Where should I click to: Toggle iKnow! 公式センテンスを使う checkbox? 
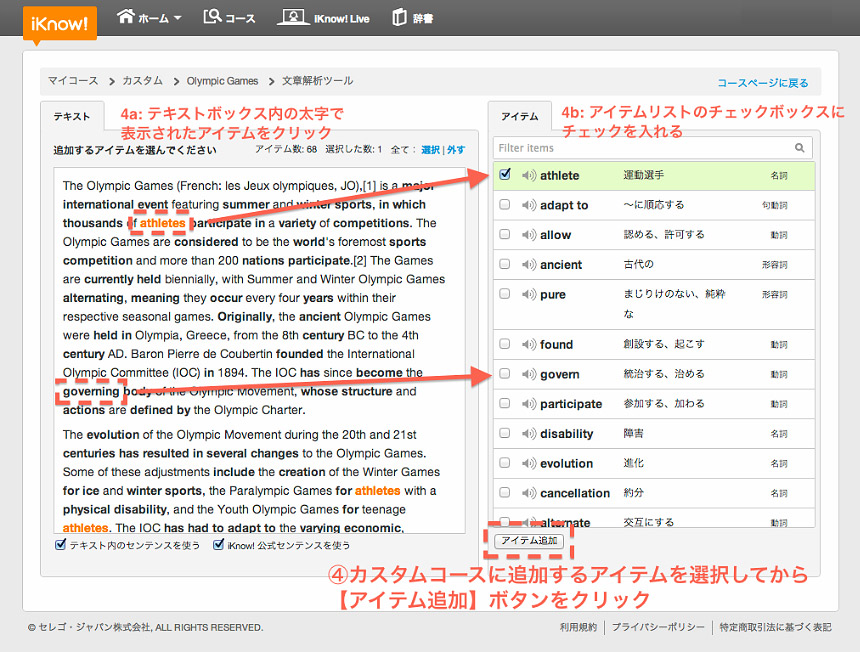coord(219,545)
